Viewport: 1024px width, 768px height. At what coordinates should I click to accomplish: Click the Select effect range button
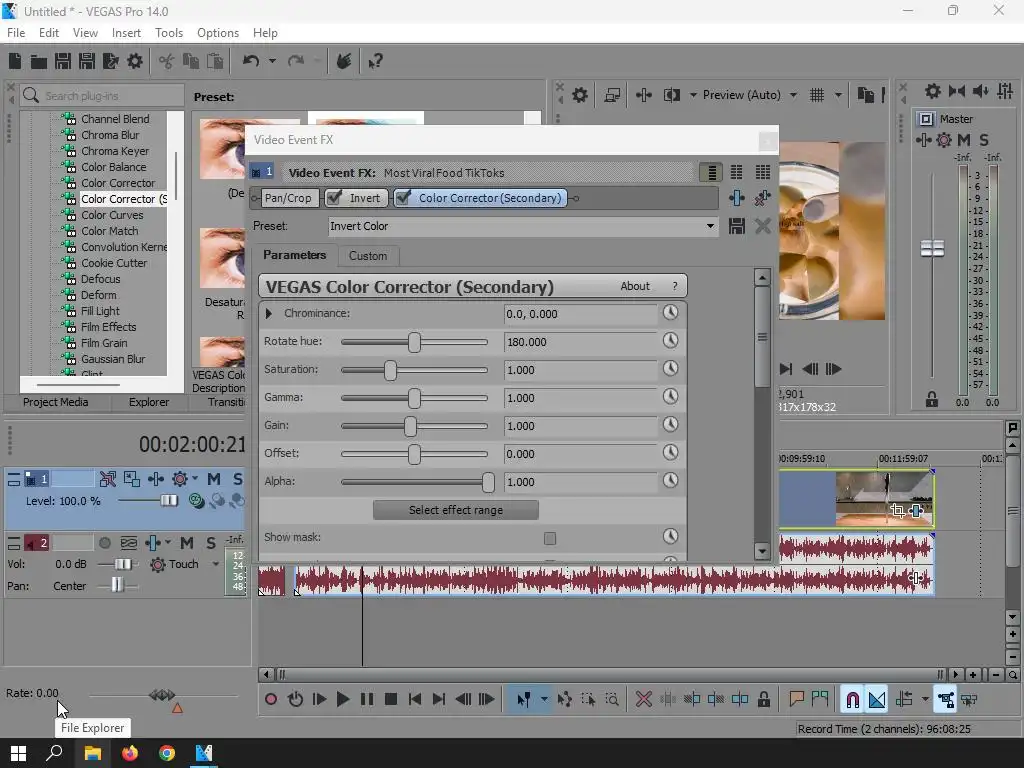456,510
